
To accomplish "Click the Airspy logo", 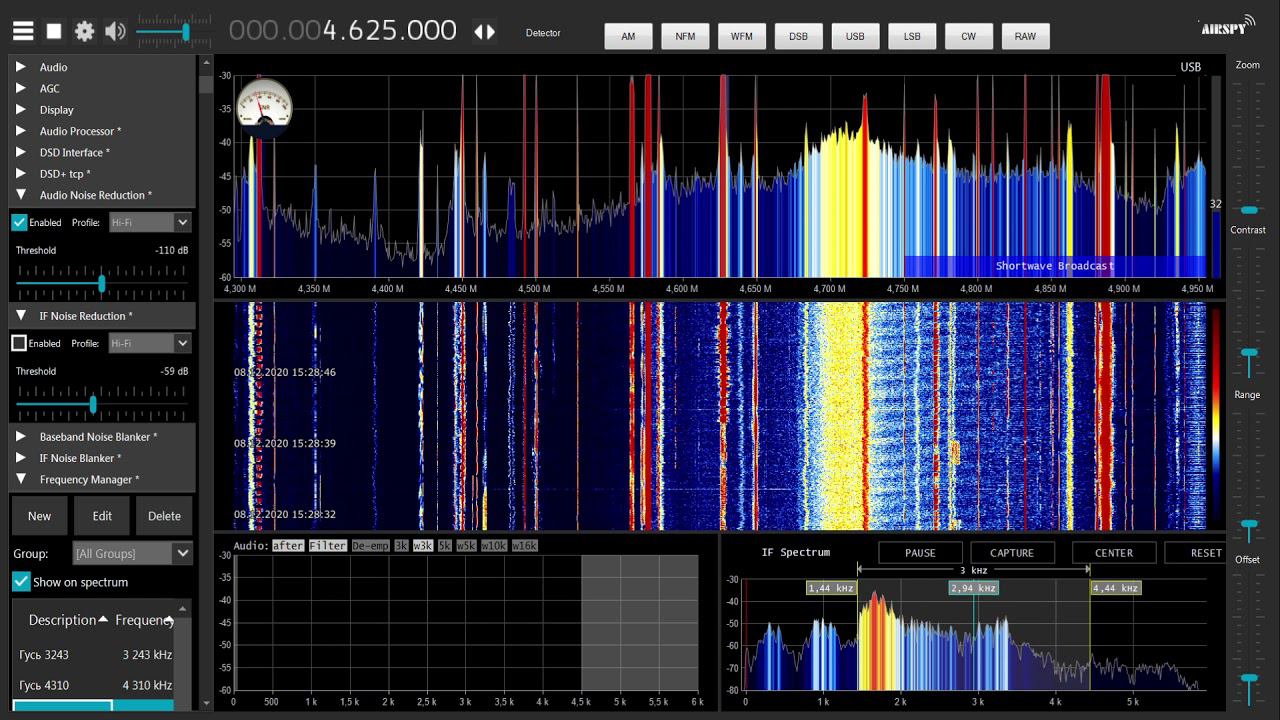I will click(1223, 27).
